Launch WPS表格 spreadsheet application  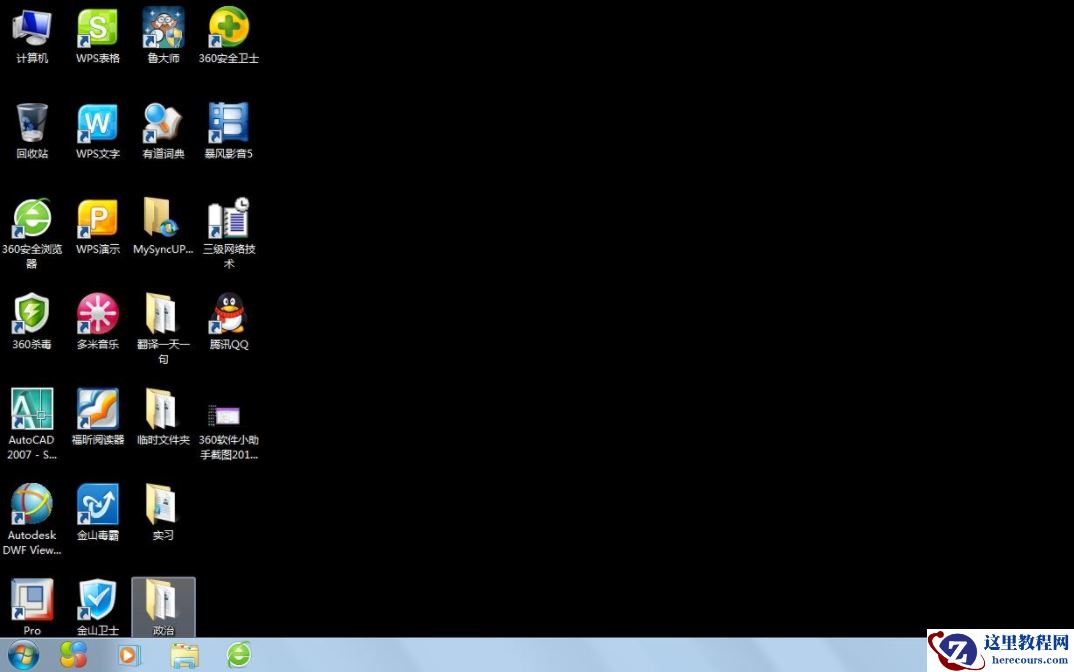point(97,28)
